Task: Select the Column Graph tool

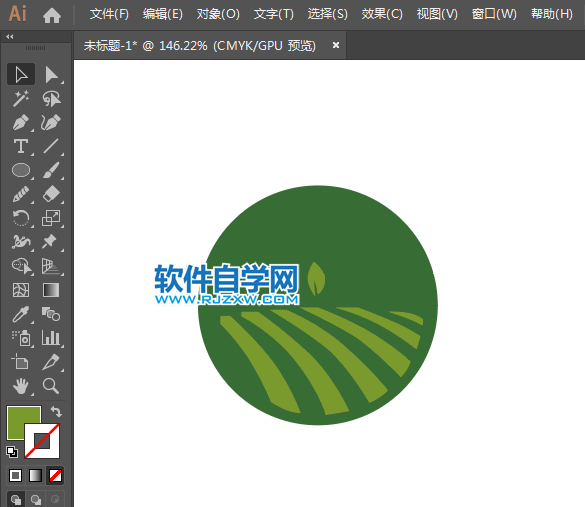Action: tap(51, 338)
